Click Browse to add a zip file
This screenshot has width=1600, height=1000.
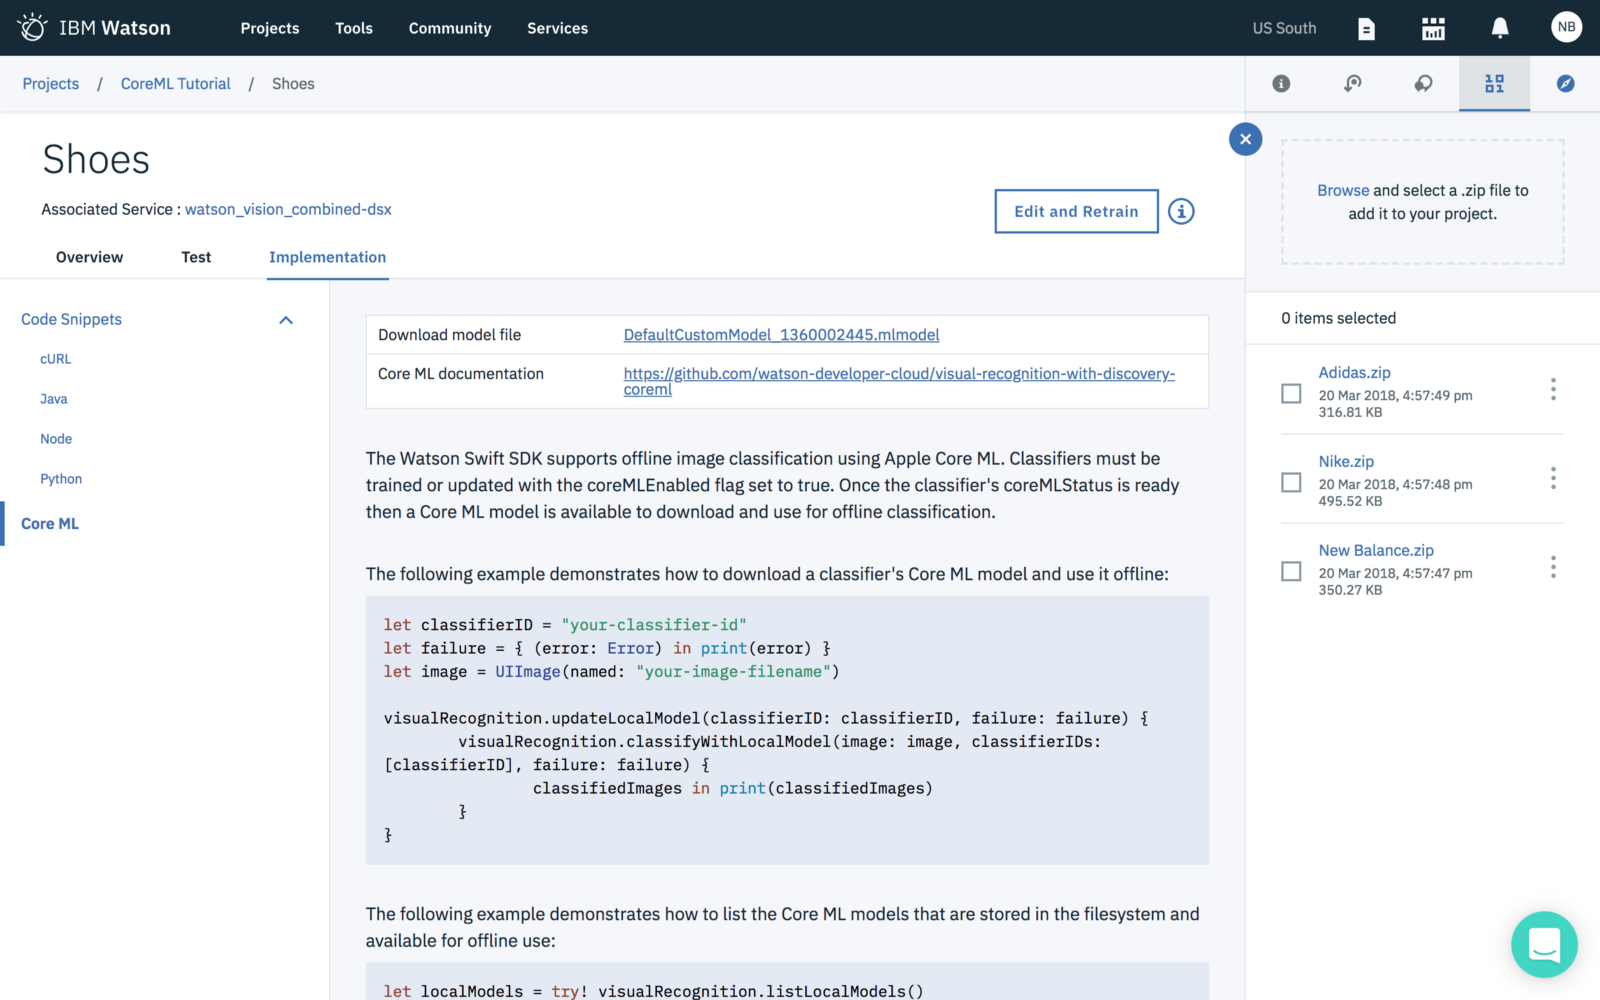pos(1343,190)
